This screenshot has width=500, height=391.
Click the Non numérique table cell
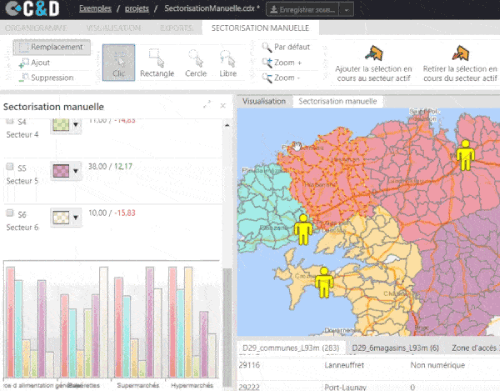tap(438, 365)
